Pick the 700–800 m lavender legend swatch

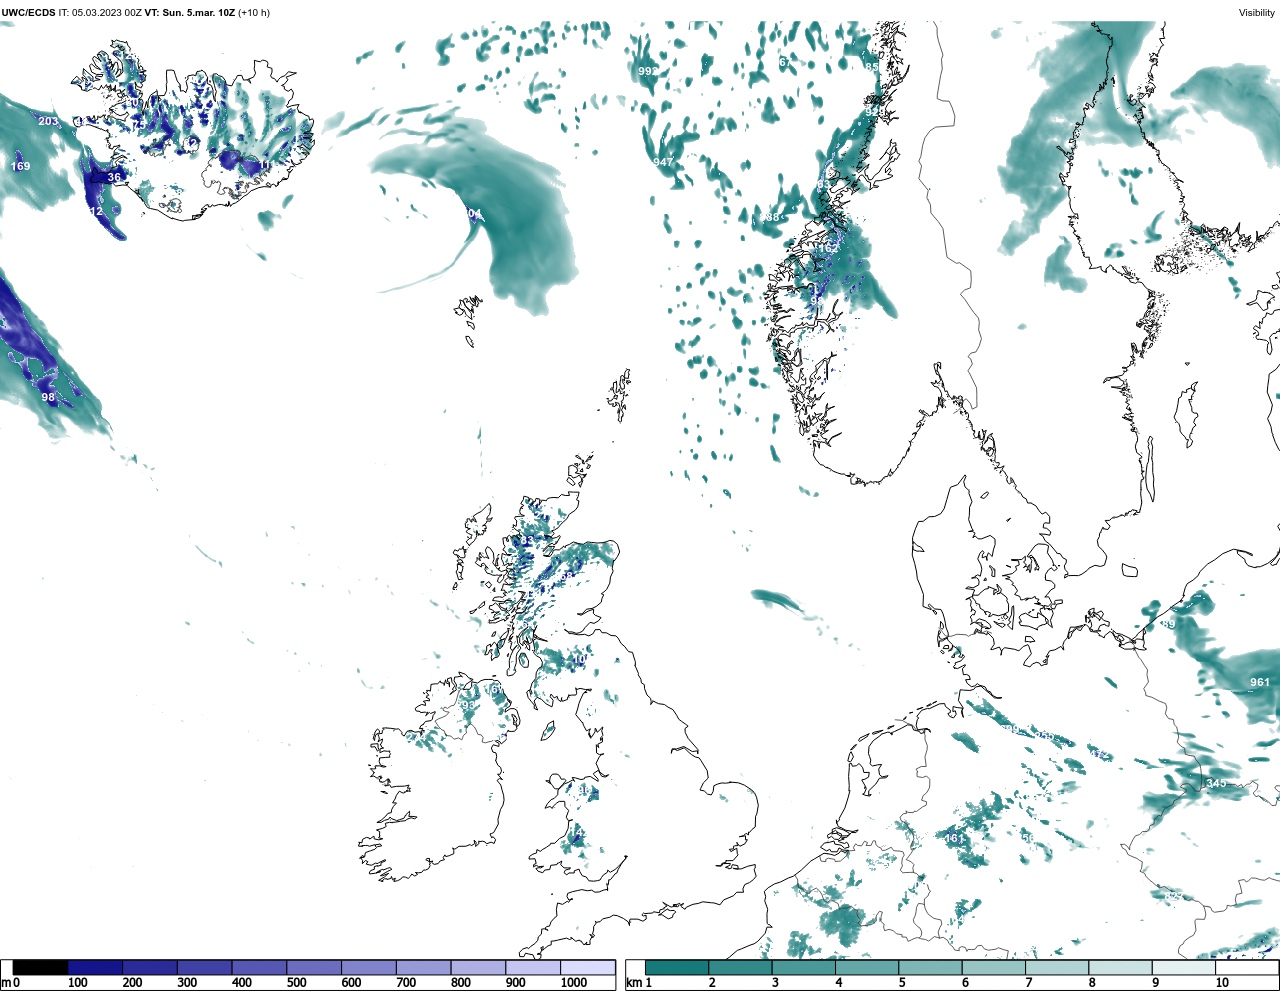coord(423,967)
